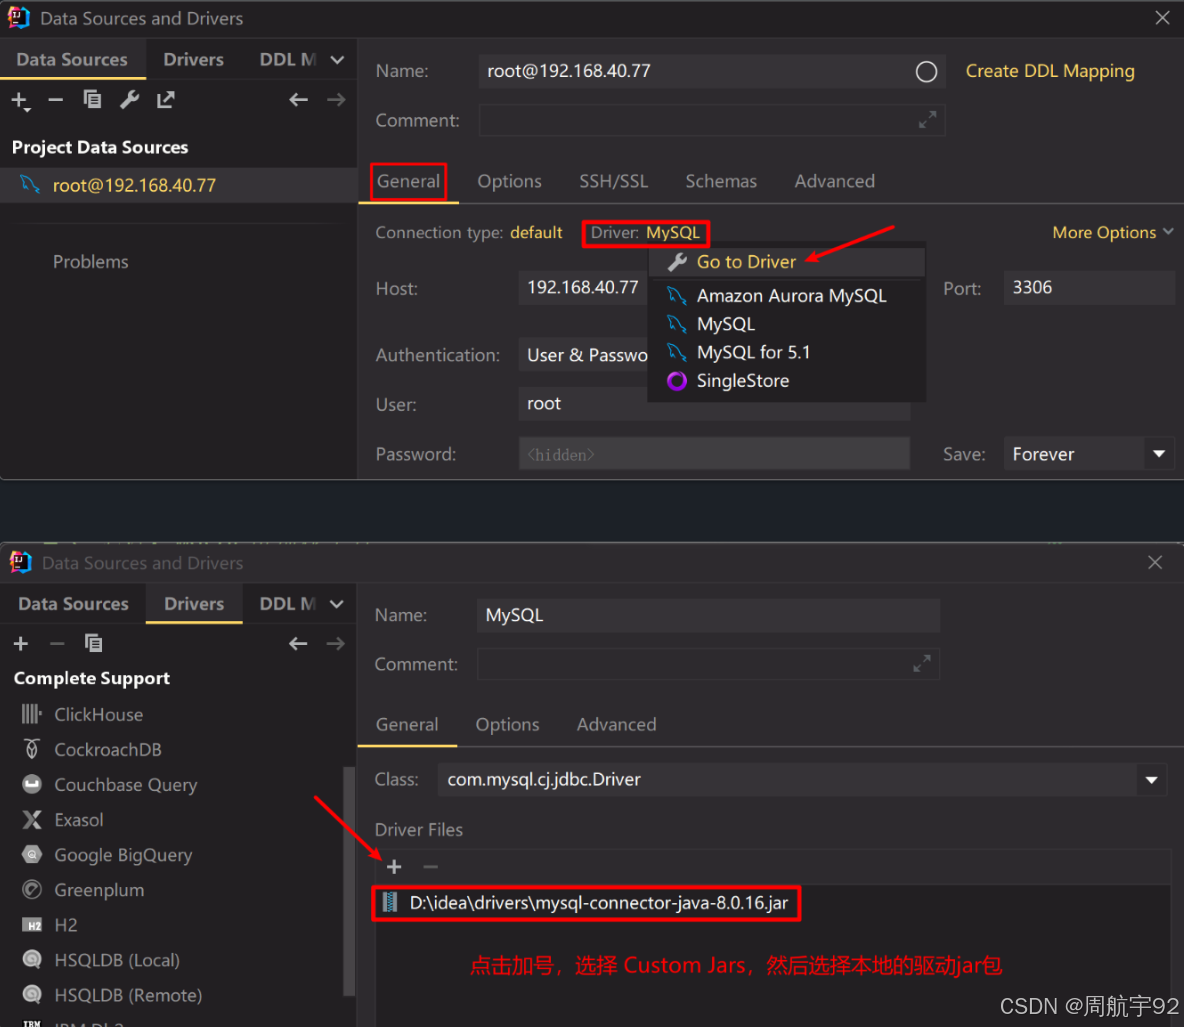Click the make global export icon in top toolbar

tap(165, 100)
